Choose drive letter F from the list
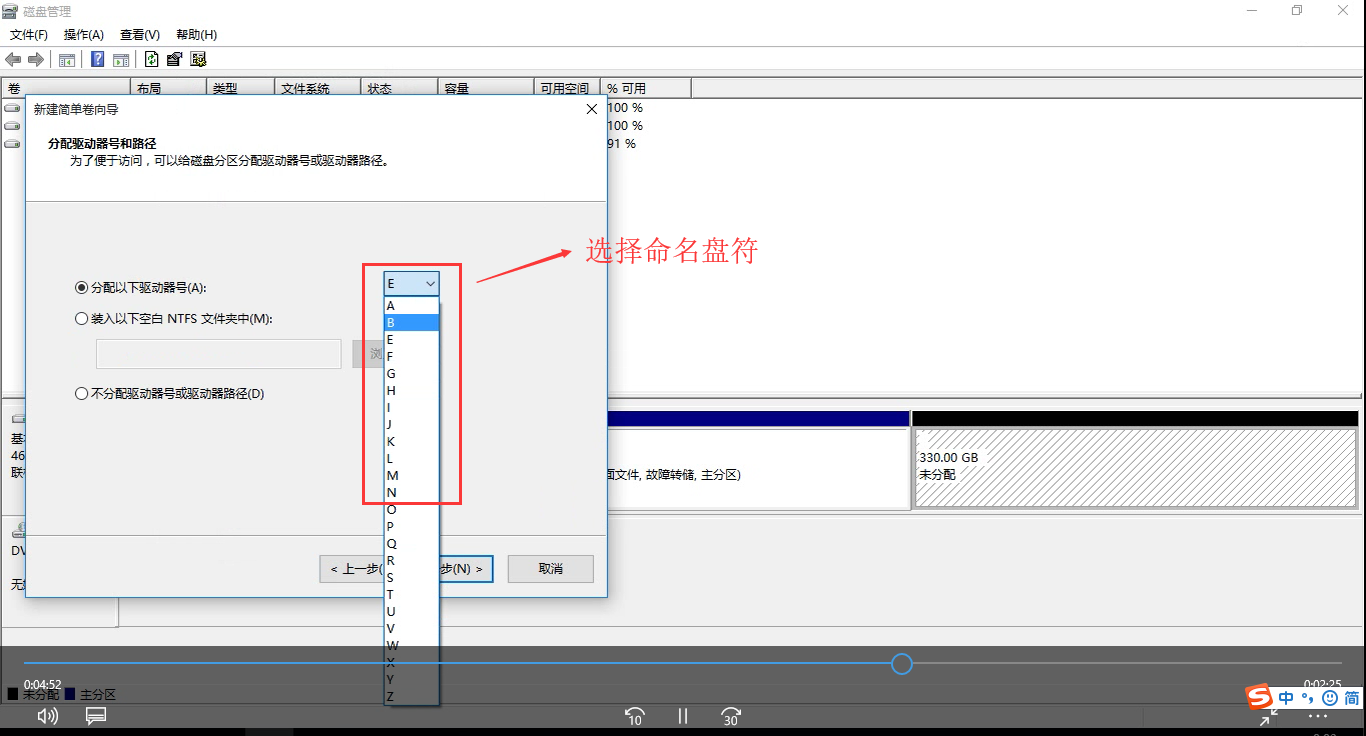The image size is (1366, 736). [411, 357]
